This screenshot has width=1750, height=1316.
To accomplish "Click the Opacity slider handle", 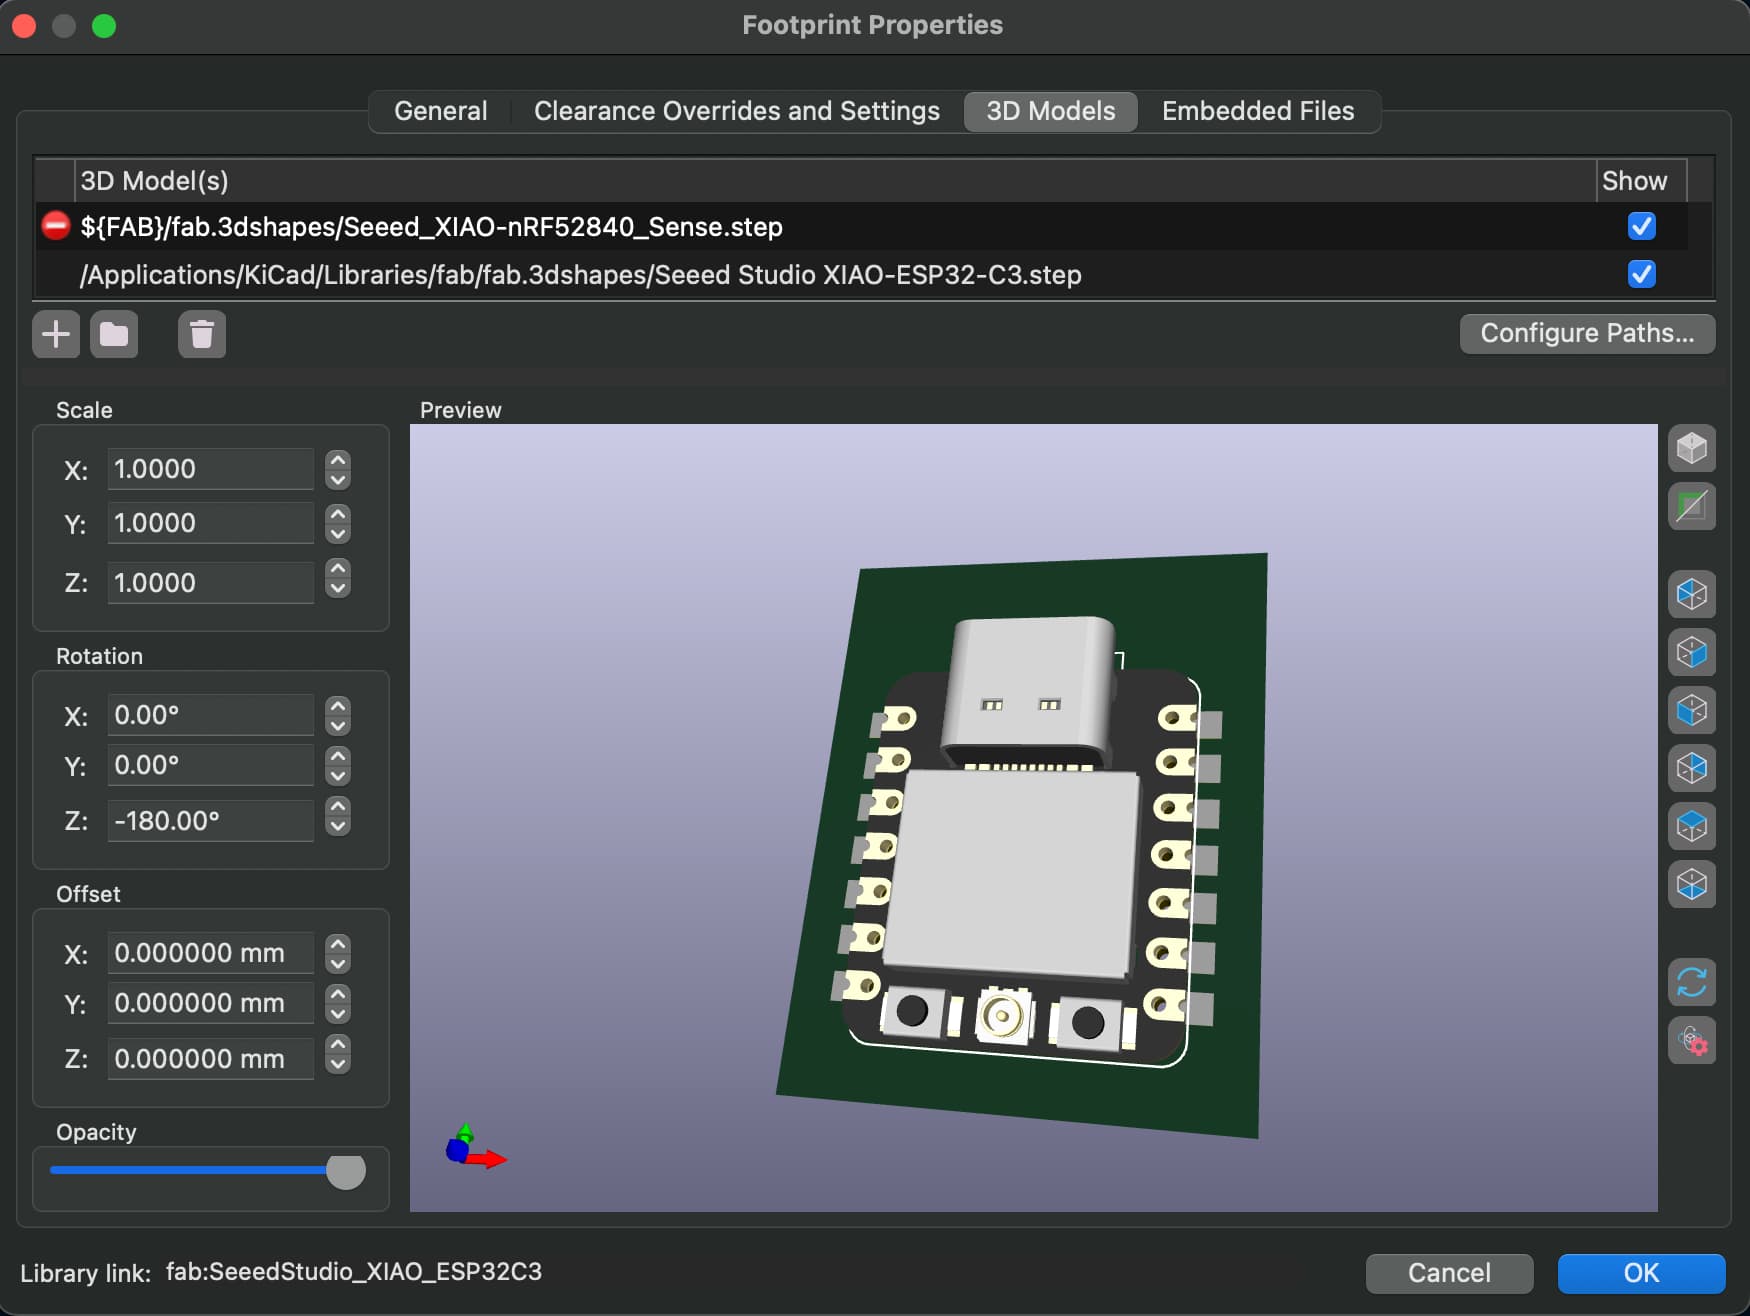I will 346,1171.
